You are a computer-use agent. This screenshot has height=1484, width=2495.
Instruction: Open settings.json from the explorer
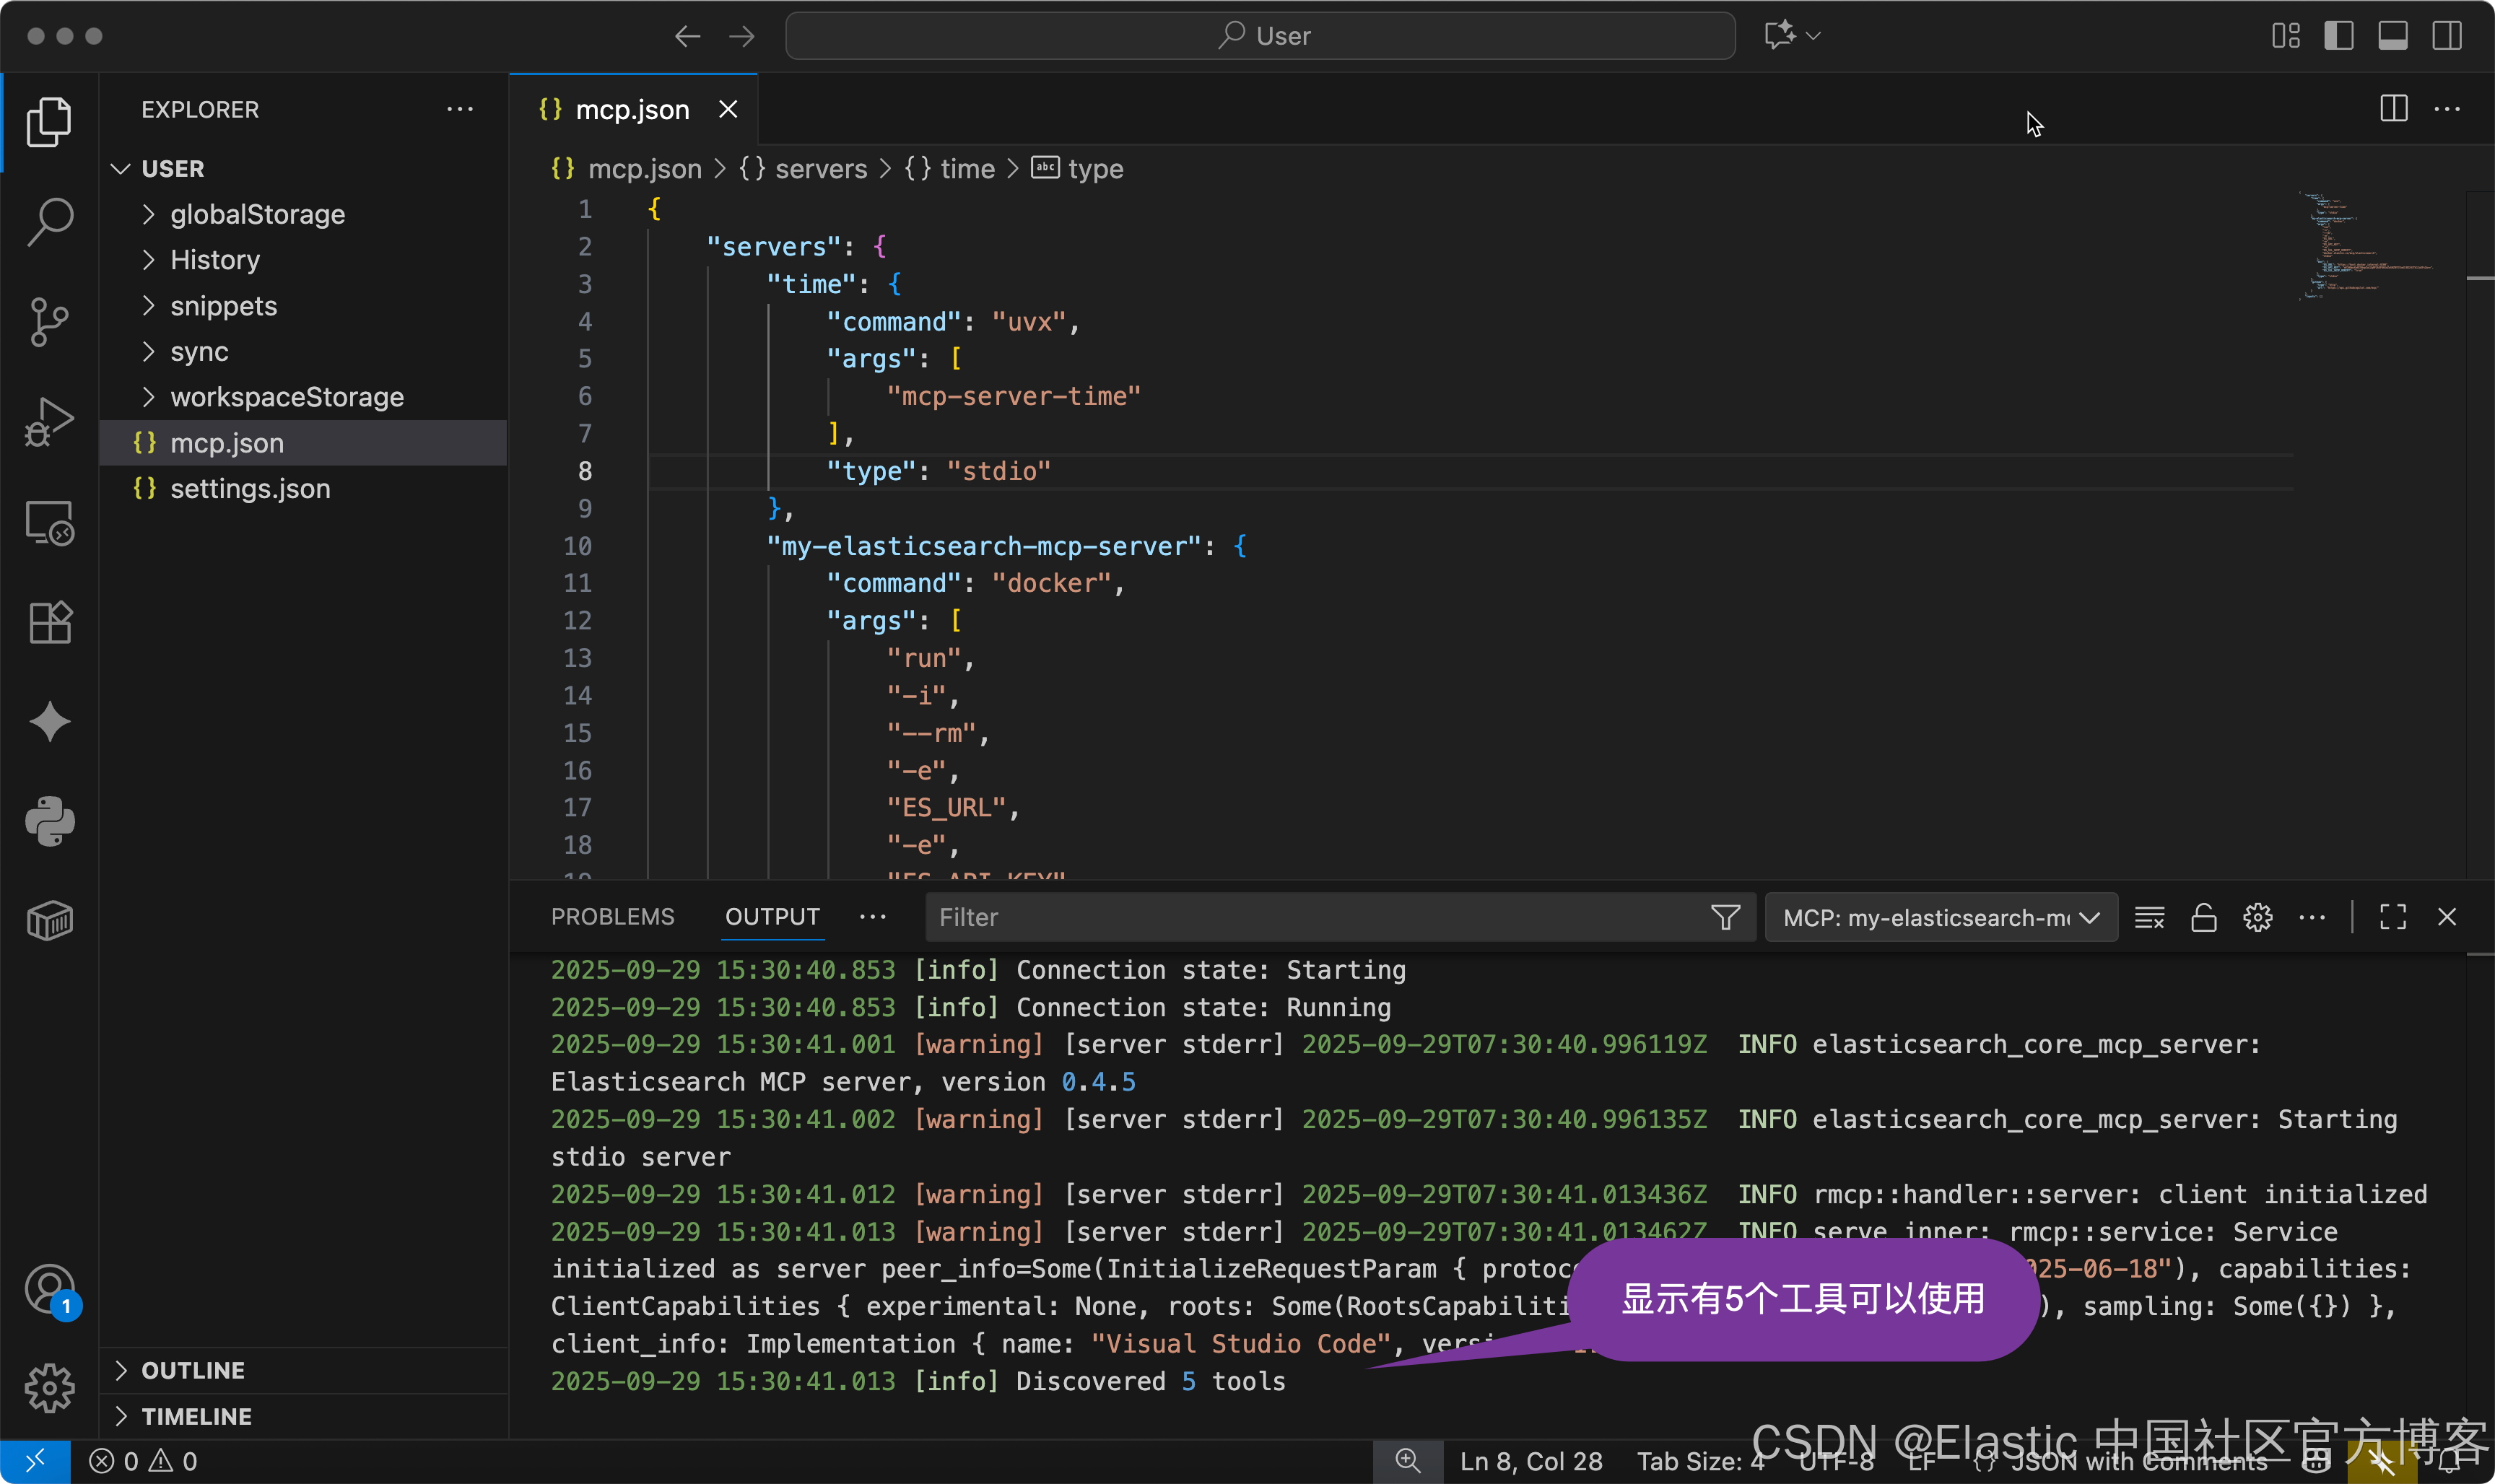pos(304,489)
